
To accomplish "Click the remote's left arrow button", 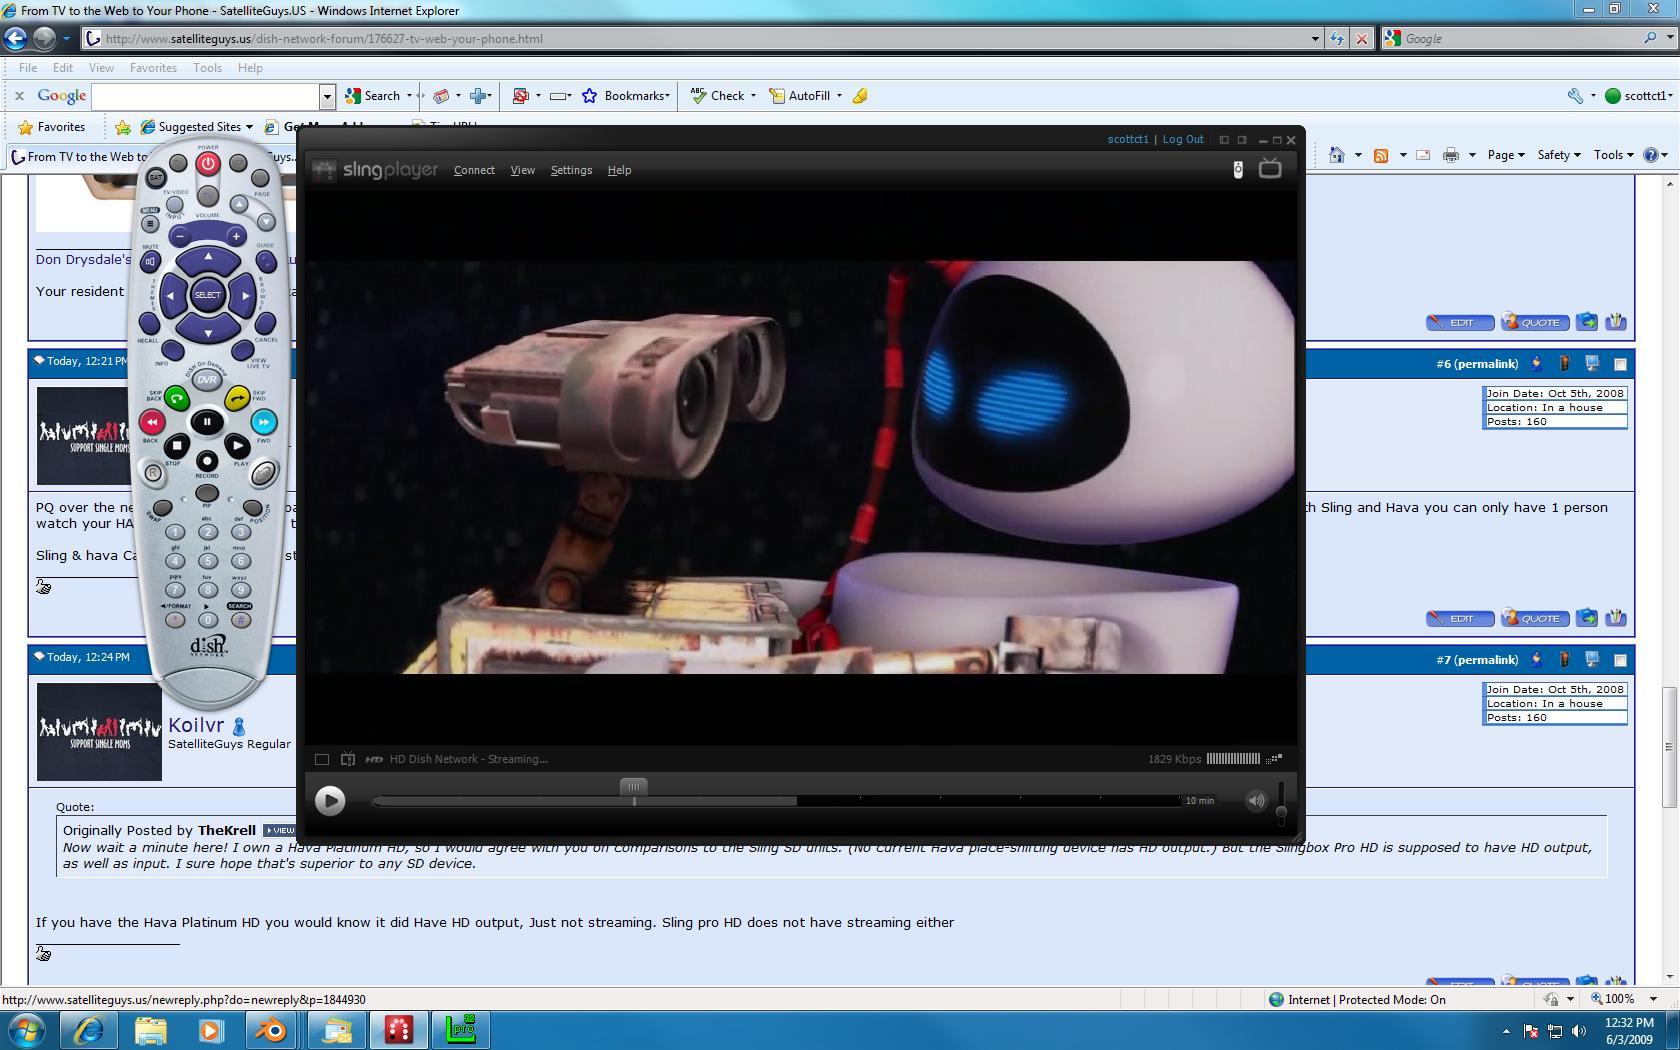I will (169, 296).
